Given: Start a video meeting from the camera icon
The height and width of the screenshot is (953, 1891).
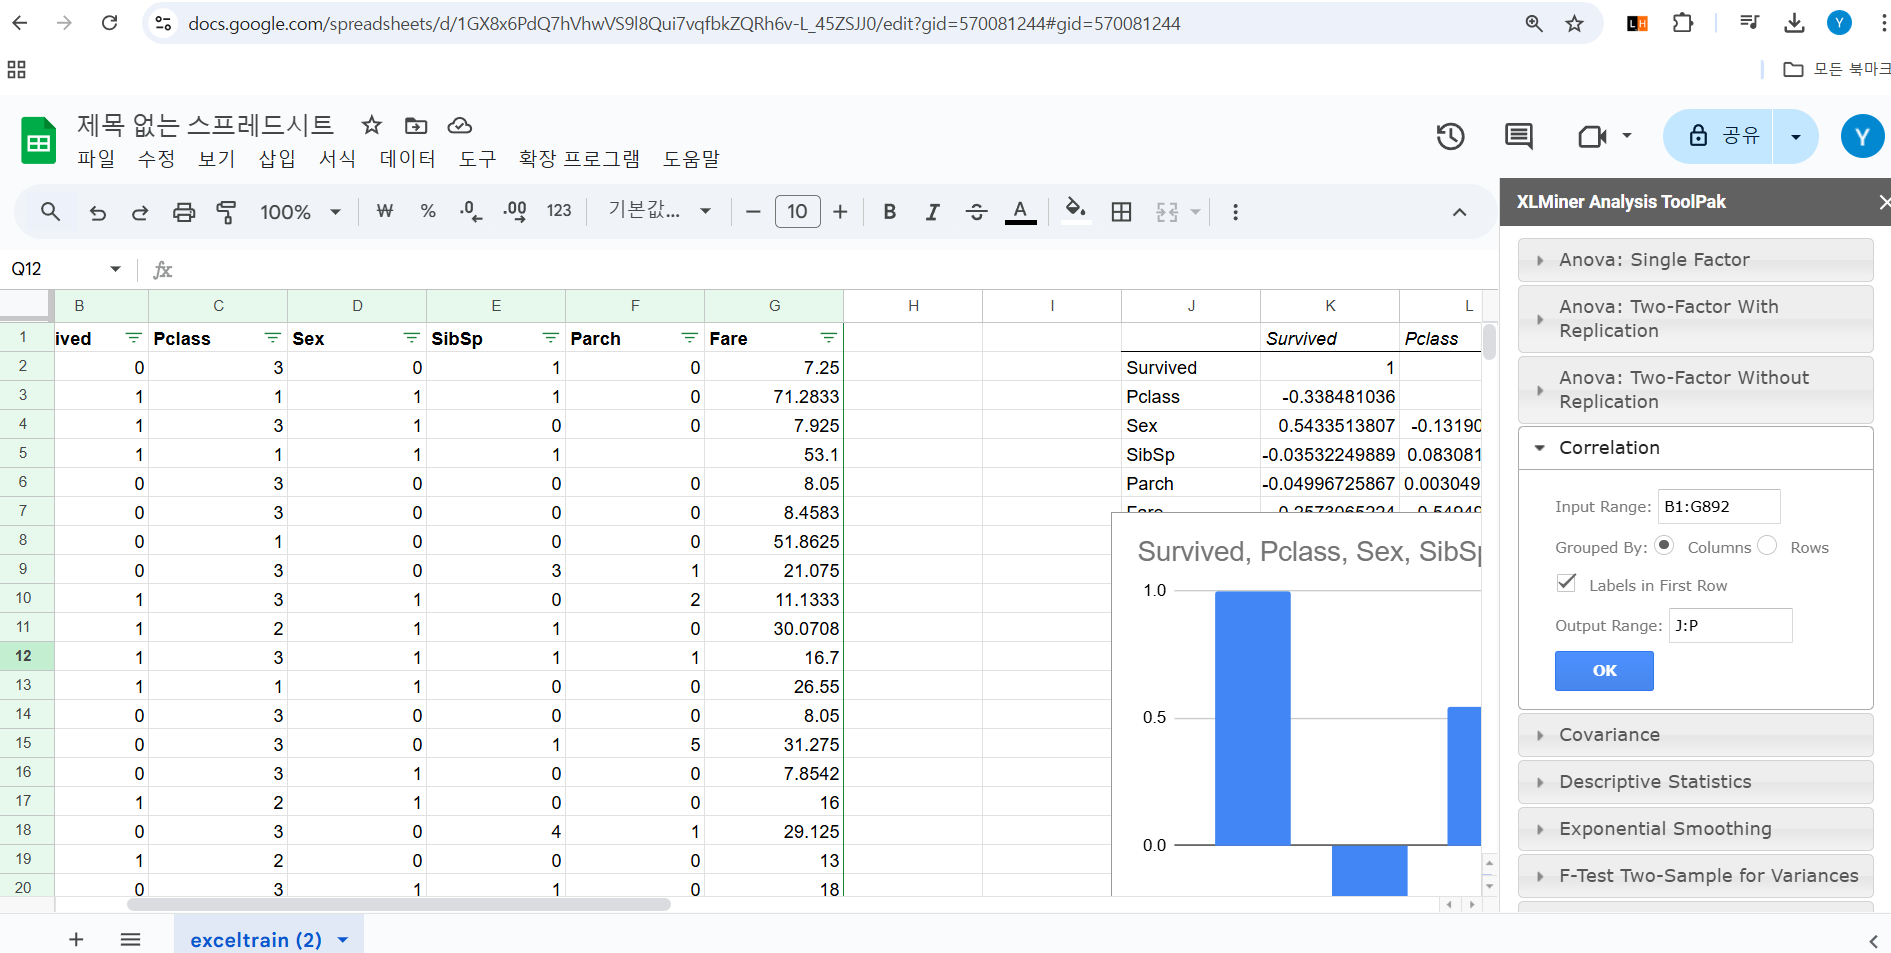Looking at the screenshot, I should (x=1592, y=136).
